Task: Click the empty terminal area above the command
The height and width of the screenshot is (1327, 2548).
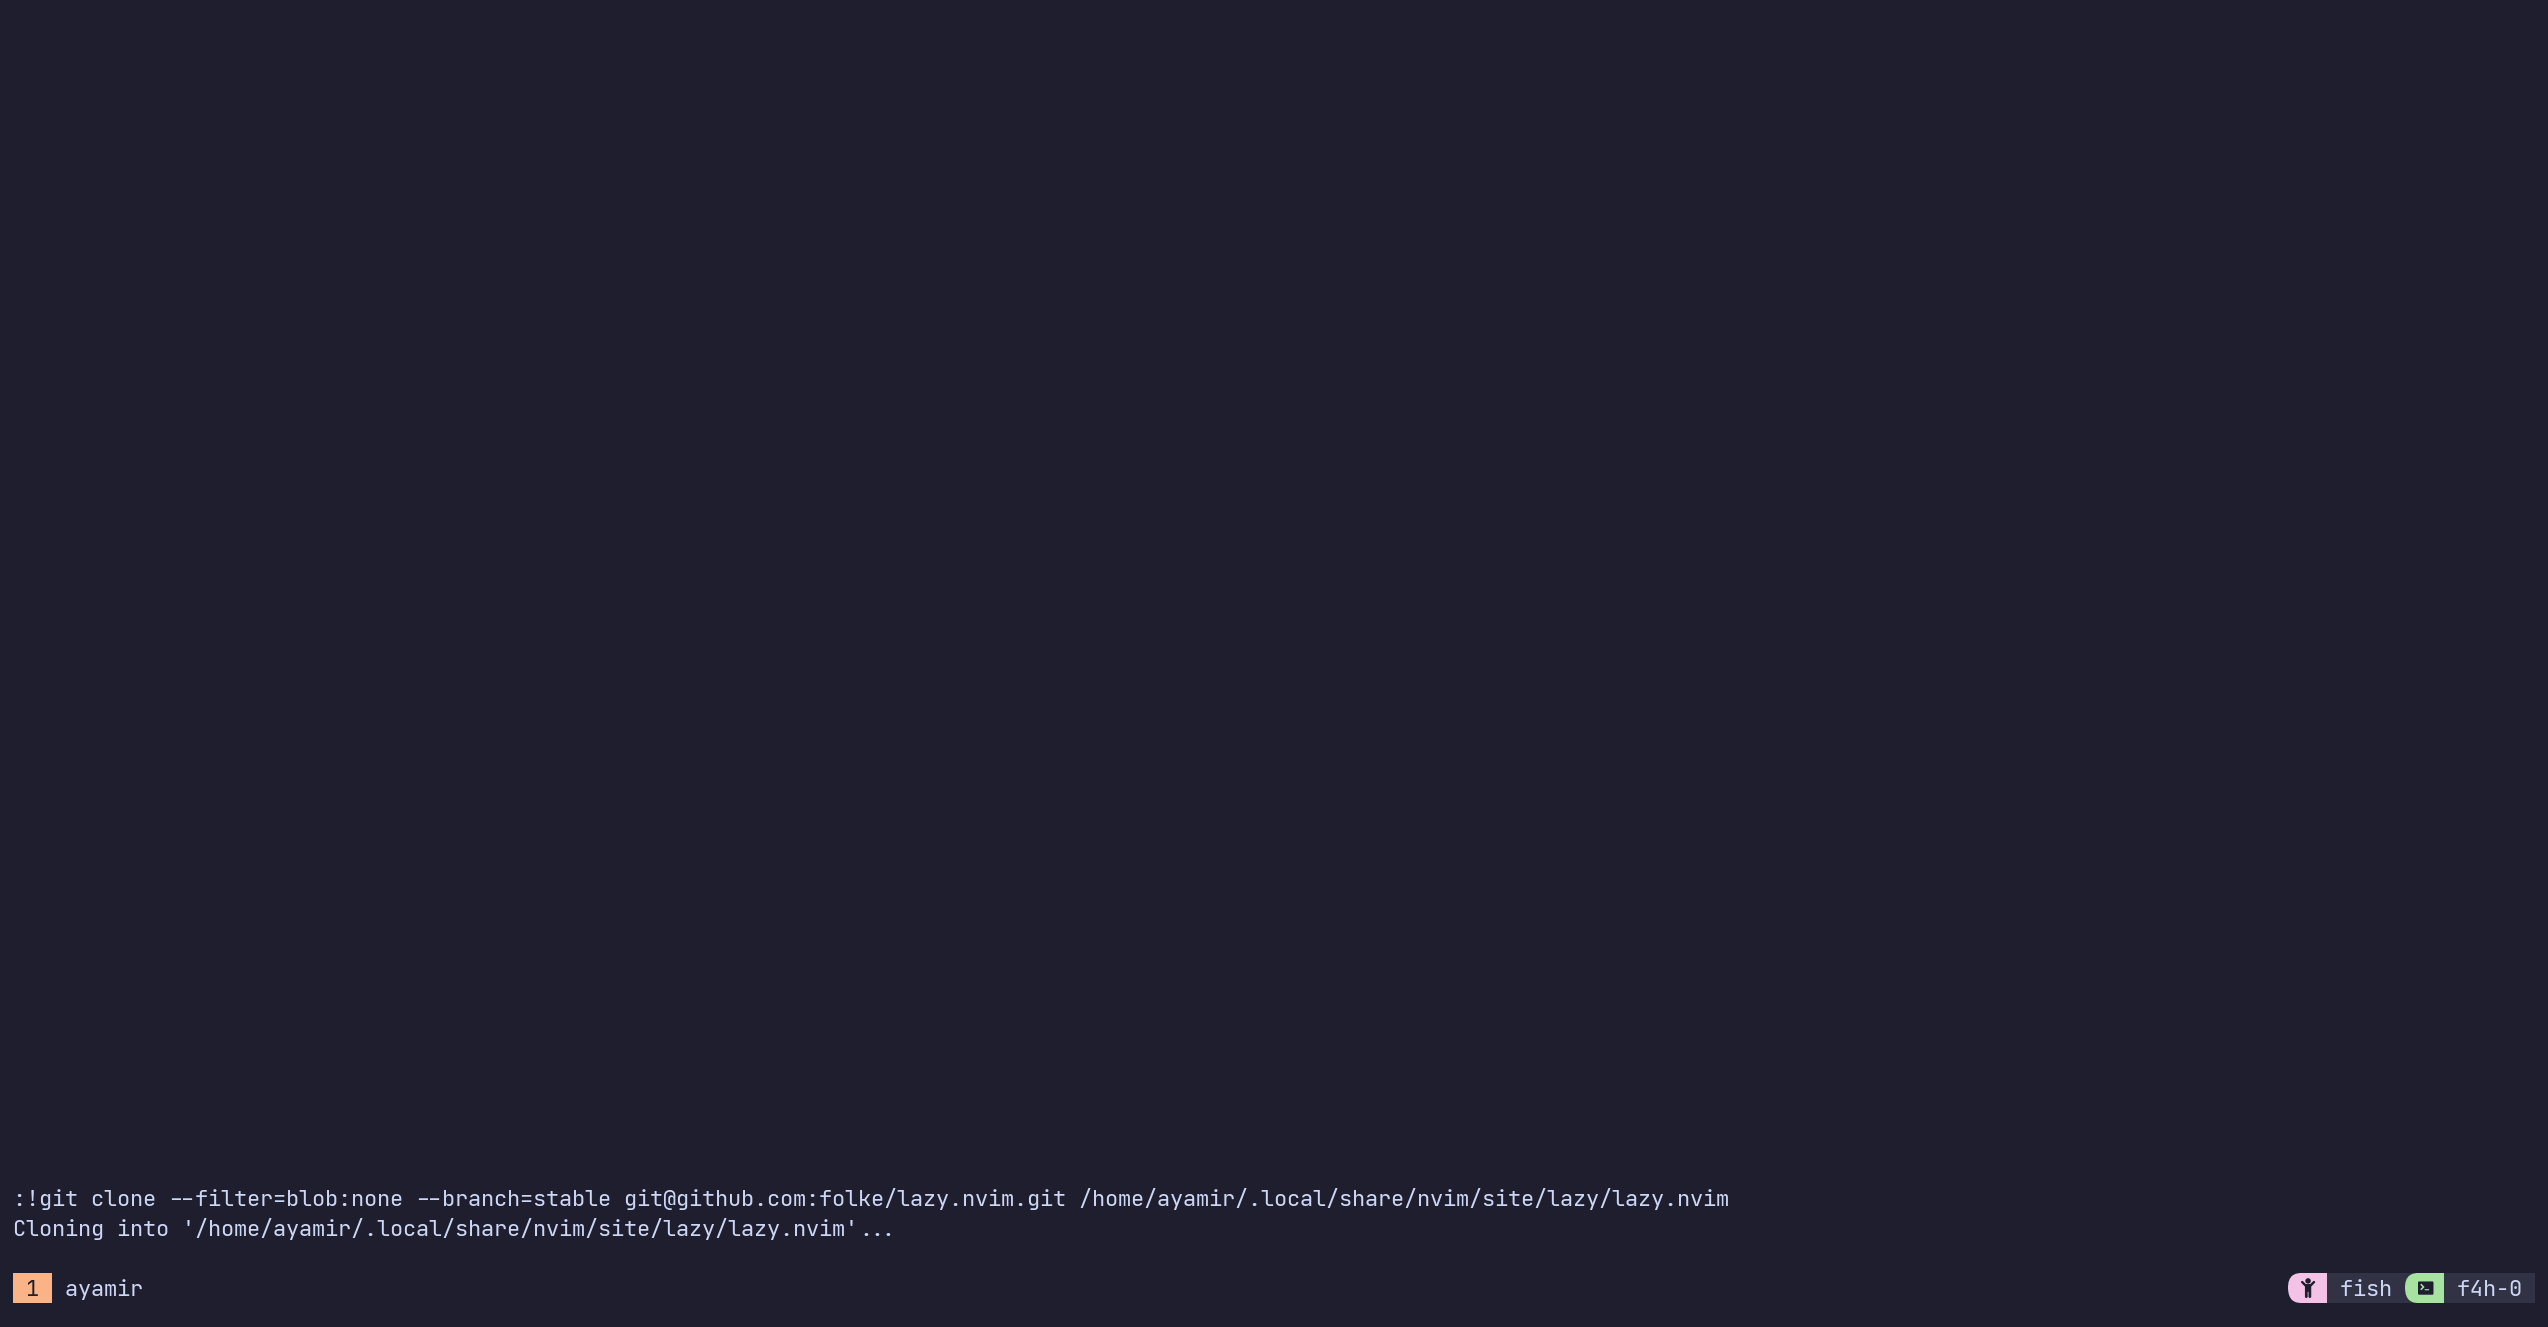Action: pyautogui.click(x=1274, y=590)
